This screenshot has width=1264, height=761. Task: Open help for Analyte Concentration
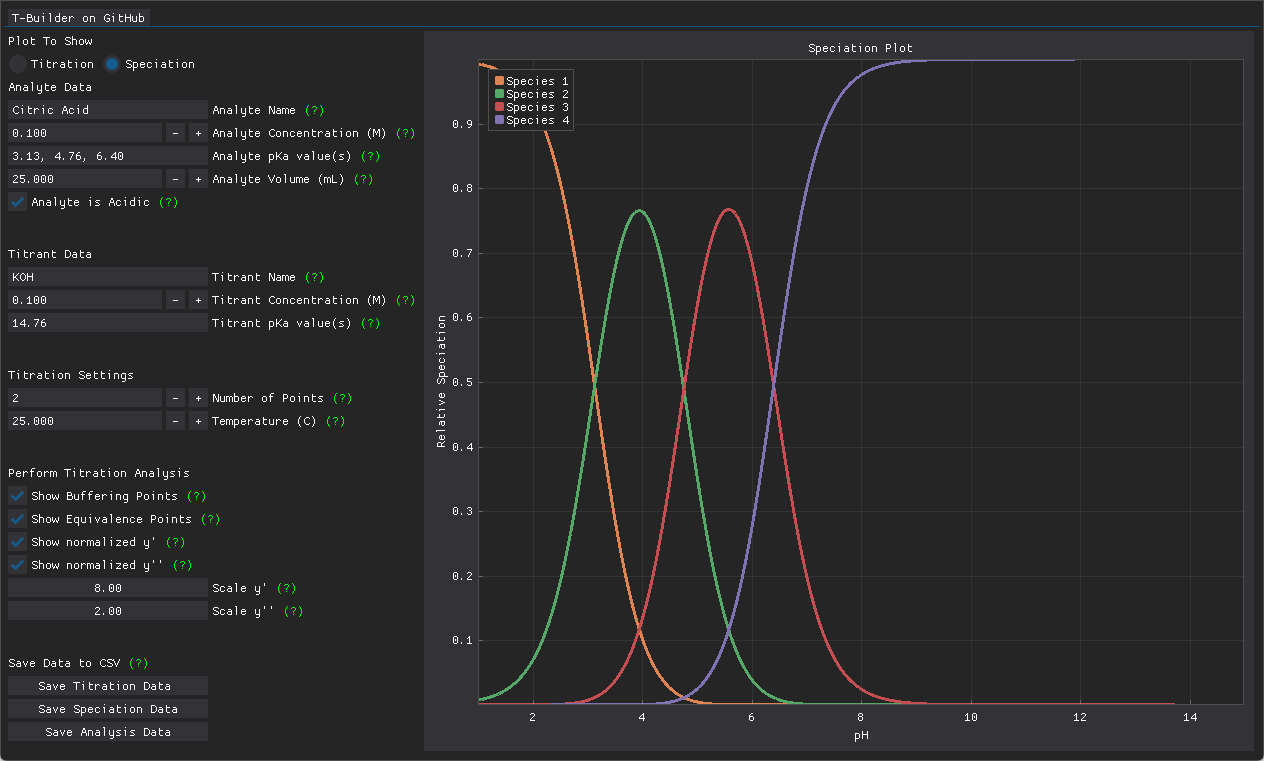coord(406,132)
